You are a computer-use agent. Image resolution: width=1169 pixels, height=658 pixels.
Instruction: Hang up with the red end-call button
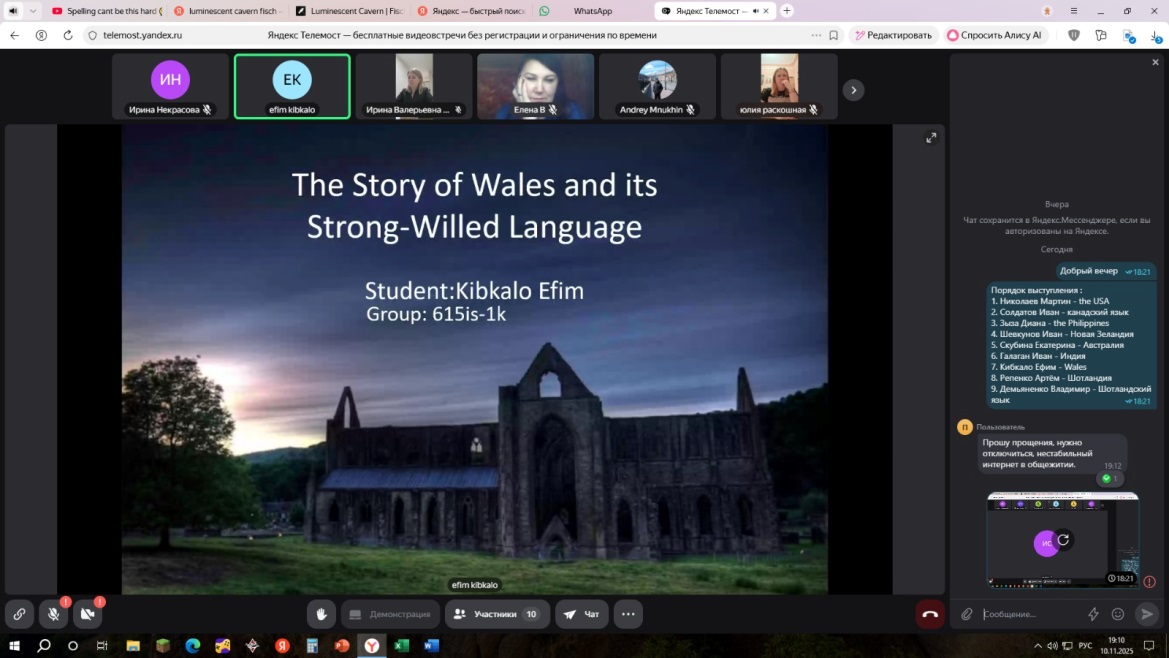(930, 614)
